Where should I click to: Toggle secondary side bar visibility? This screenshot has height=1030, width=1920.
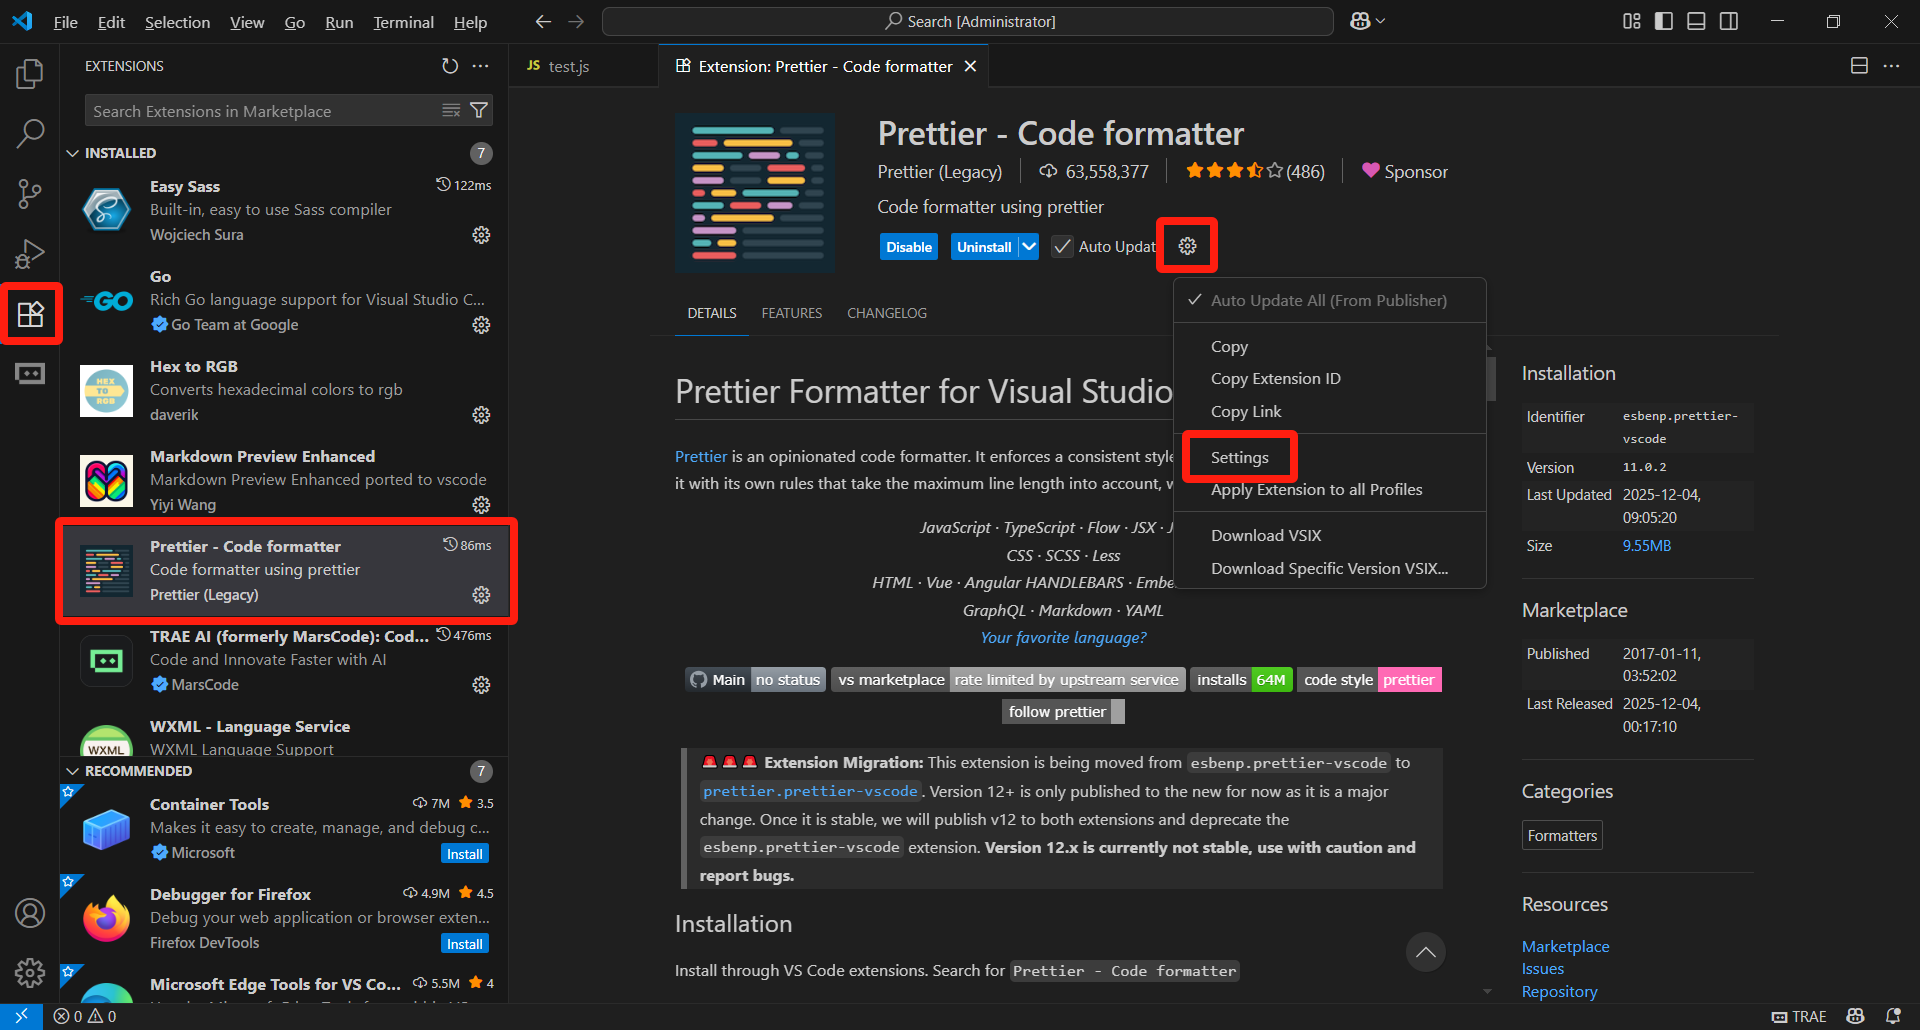(x=1729, y=21)
